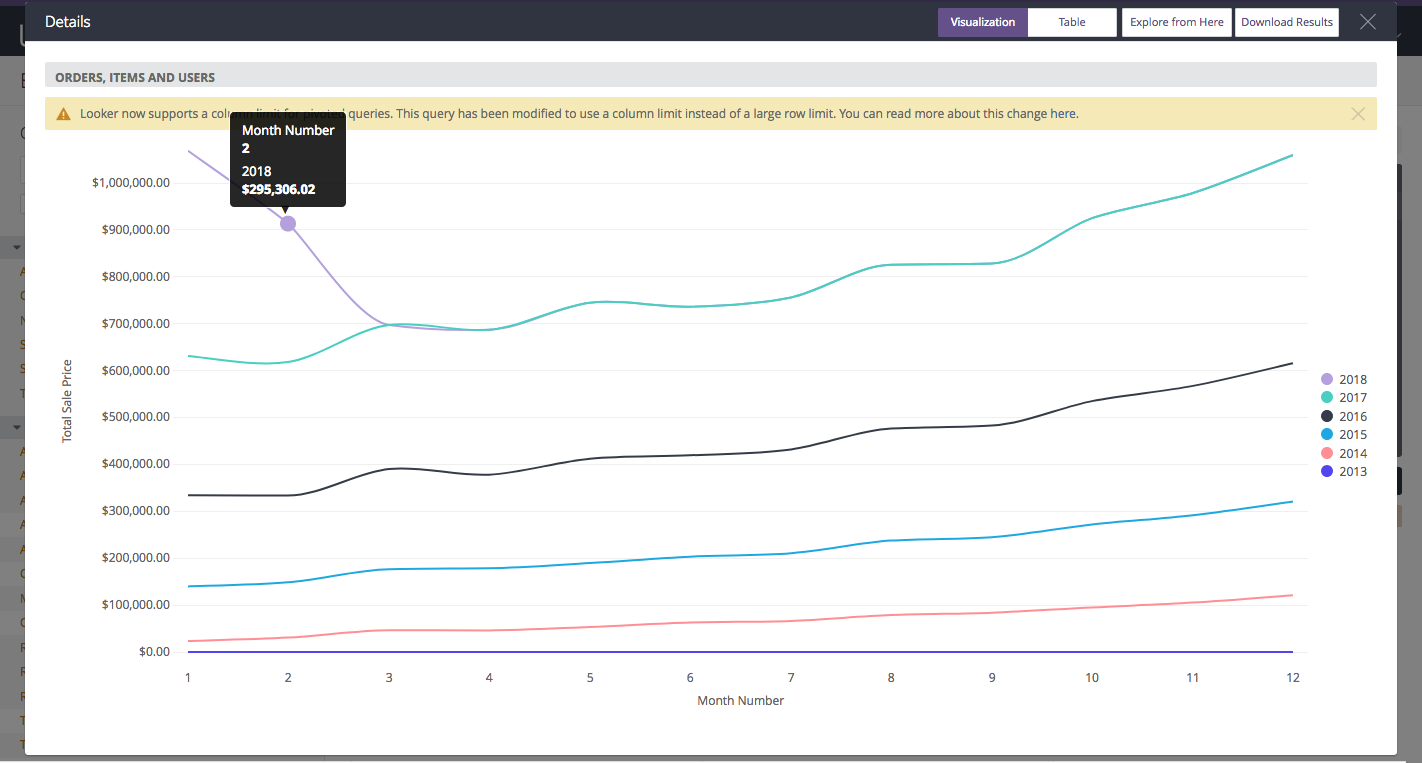1422x763 pixels.
Task: Click the Explore from Here button
Action: pyautogui.click(x=1176, y=22)
